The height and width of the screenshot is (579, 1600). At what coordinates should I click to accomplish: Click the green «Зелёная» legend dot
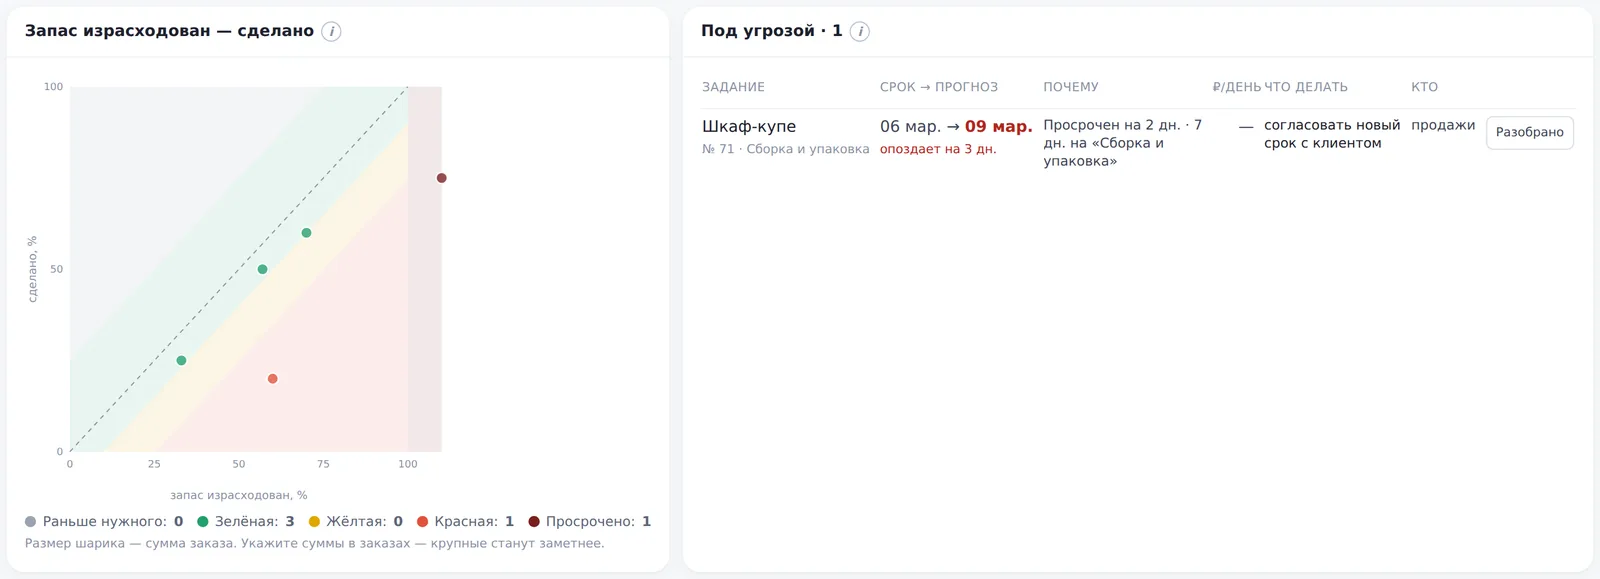[x=203, y=521]
